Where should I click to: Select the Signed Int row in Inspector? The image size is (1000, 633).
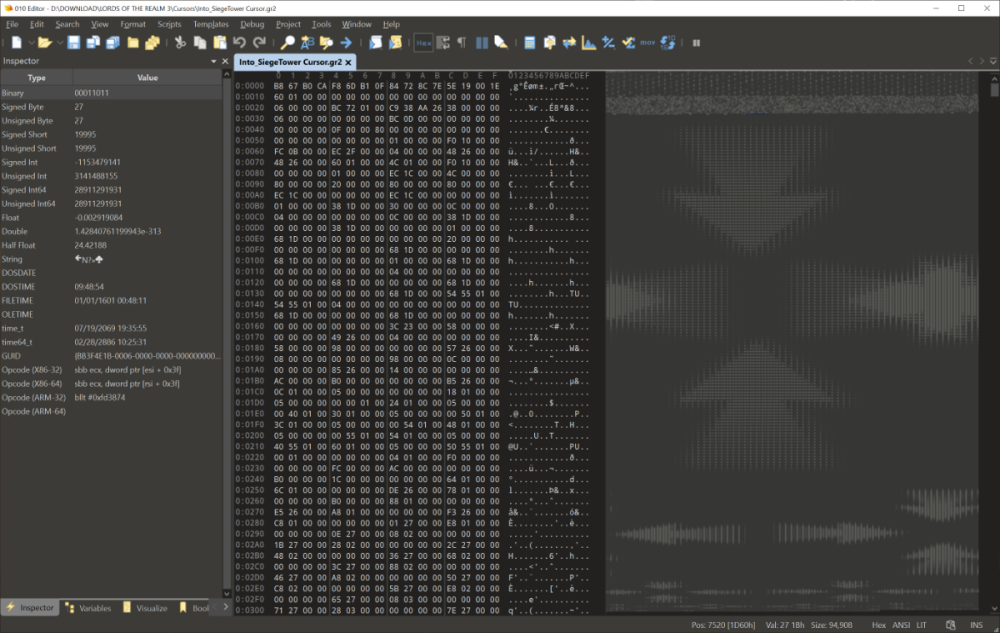point(111,163)
